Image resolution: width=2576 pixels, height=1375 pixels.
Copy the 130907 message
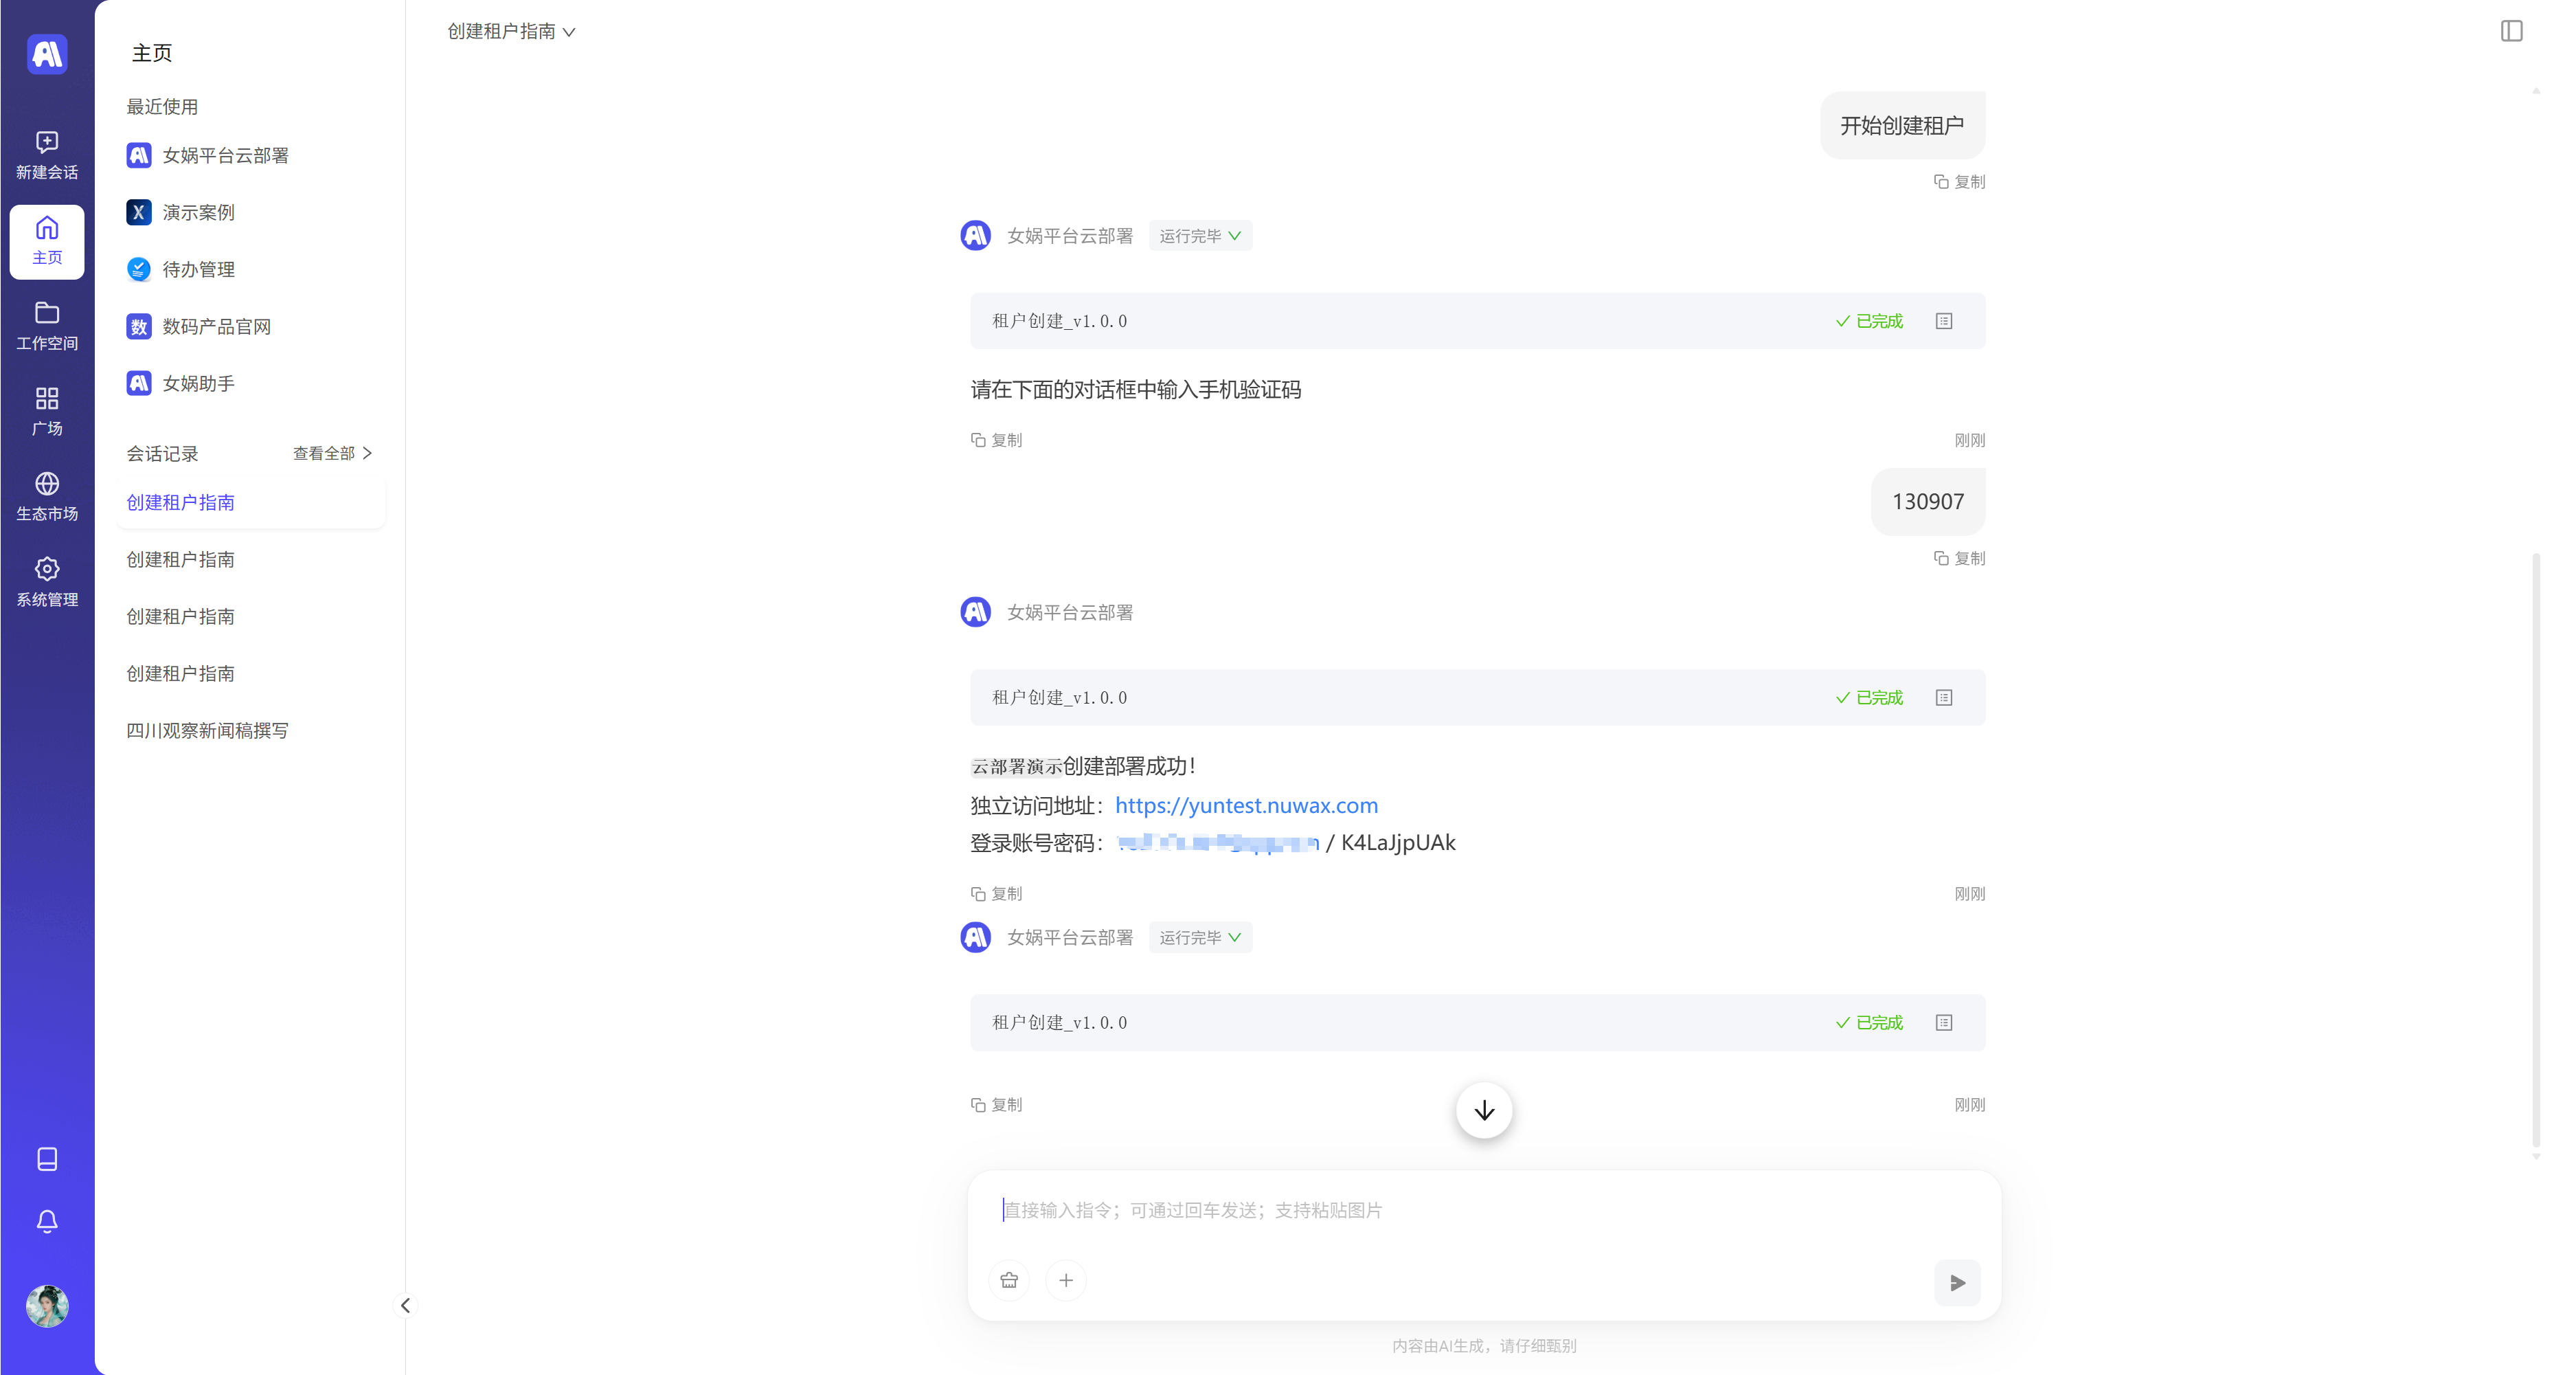pos(1959,558)
